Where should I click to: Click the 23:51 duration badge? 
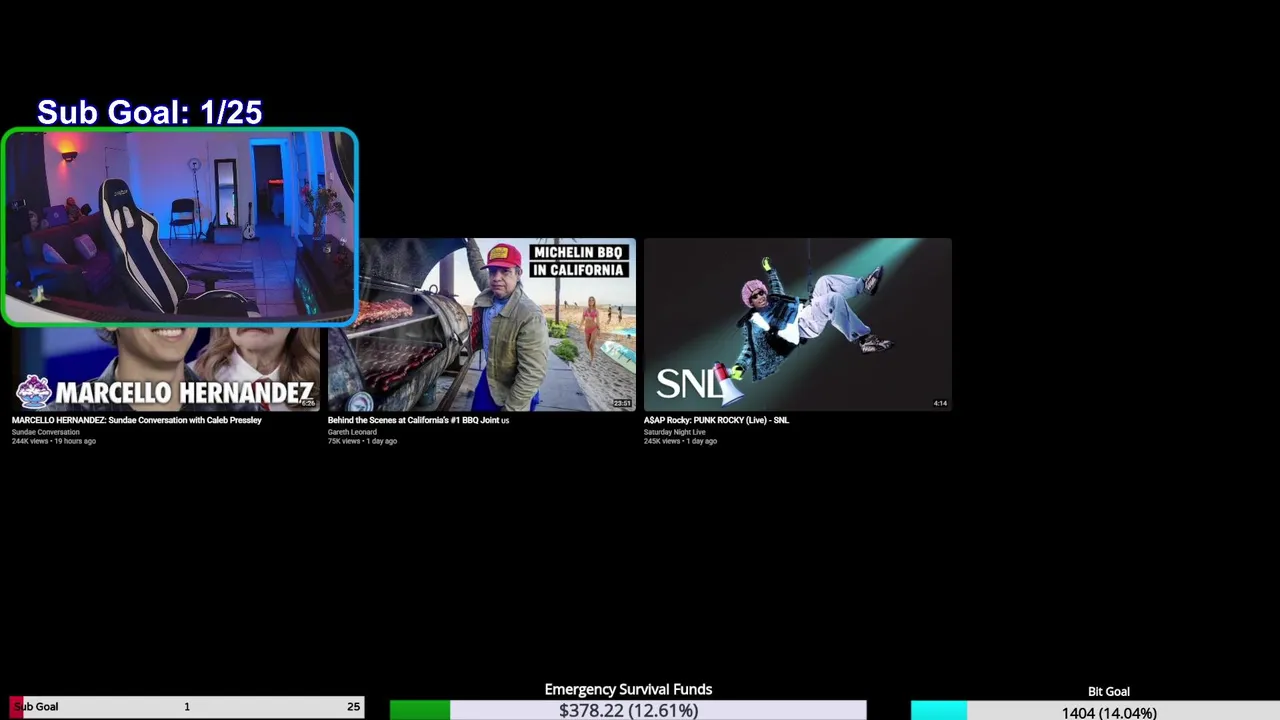click(622, 403)
